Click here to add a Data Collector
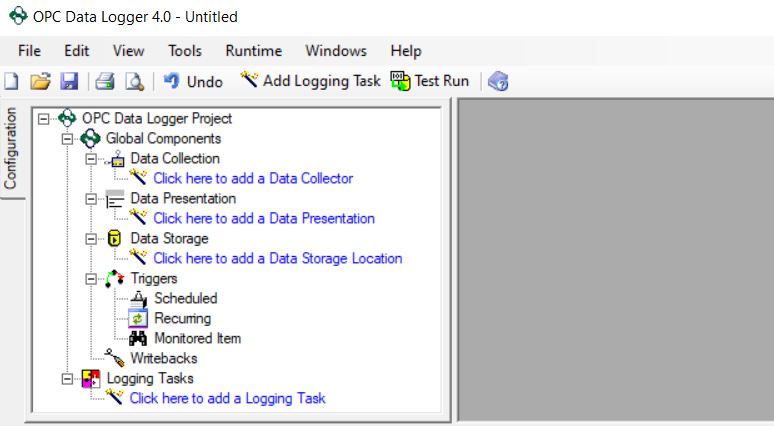The height and width of the screenshot is (426, 774). 252,178
